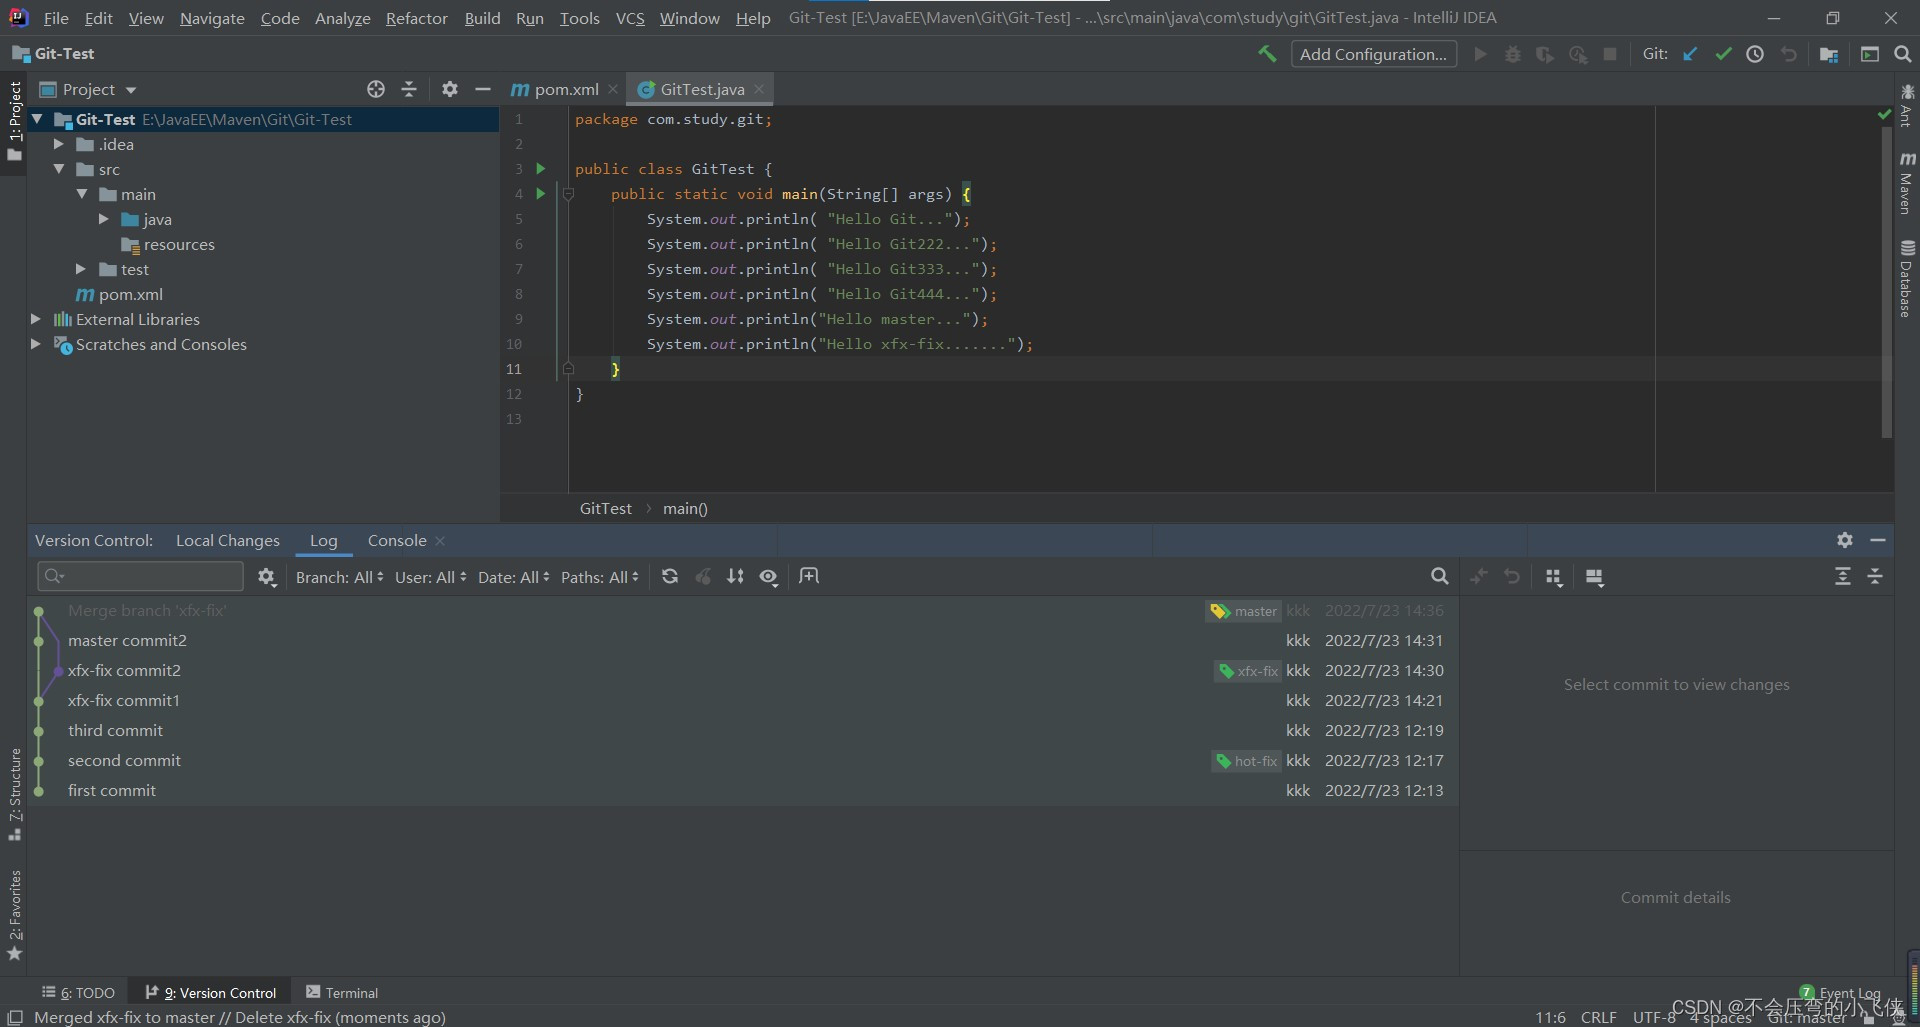Click the cherry-pick icon in log toolbar

pyautogui.click(x=703, y=576)
